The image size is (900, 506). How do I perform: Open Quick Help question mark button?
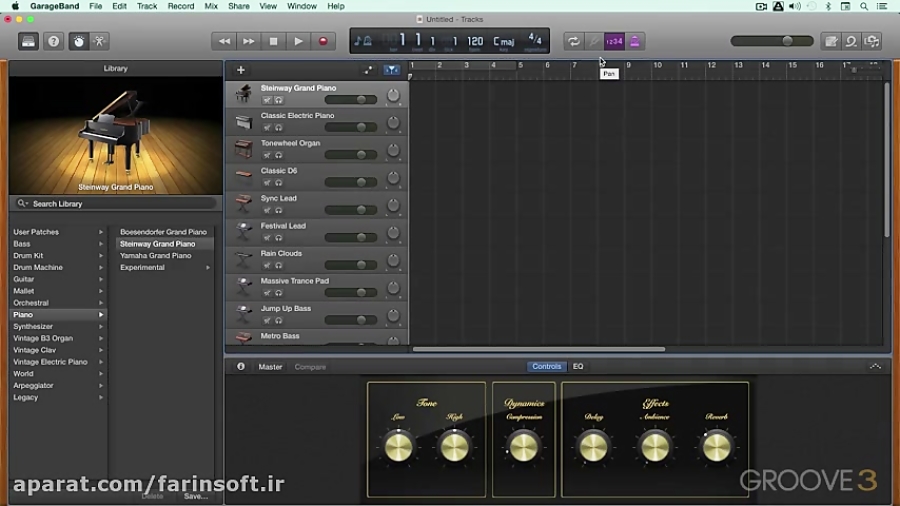coord(53,41)
